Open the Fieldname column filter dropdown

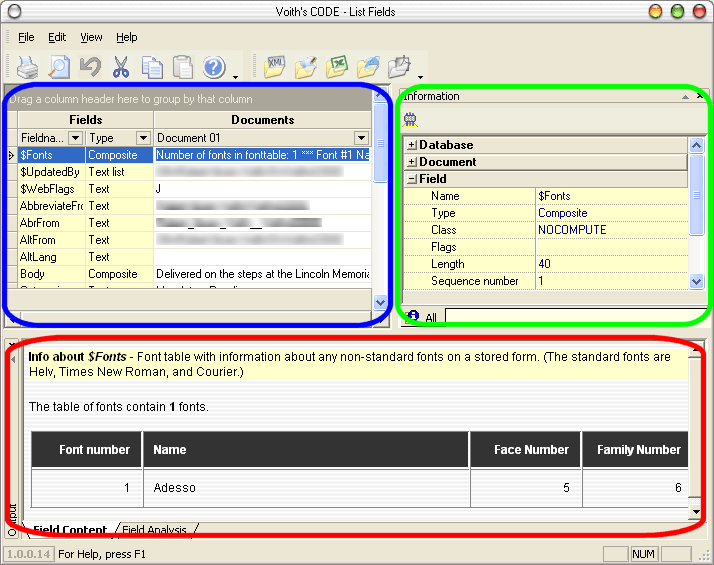[76, 137]
